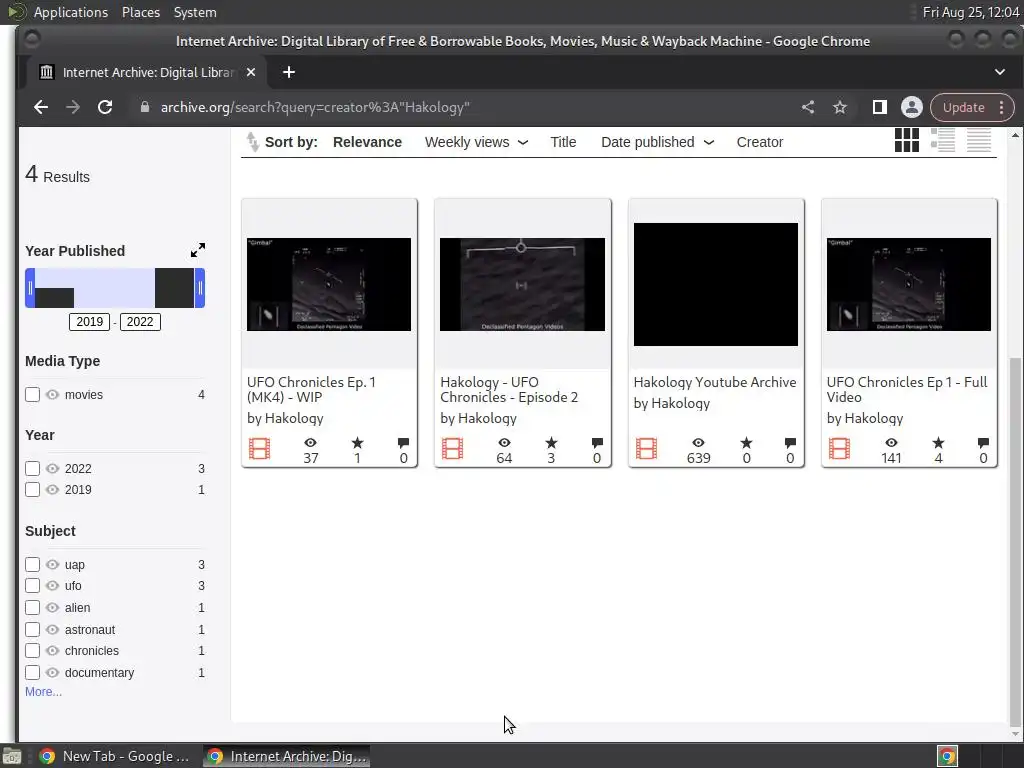This screenshot has height=768, width=1024.
Task: Share this page via the share icon
Action: (x=808, y=107)
